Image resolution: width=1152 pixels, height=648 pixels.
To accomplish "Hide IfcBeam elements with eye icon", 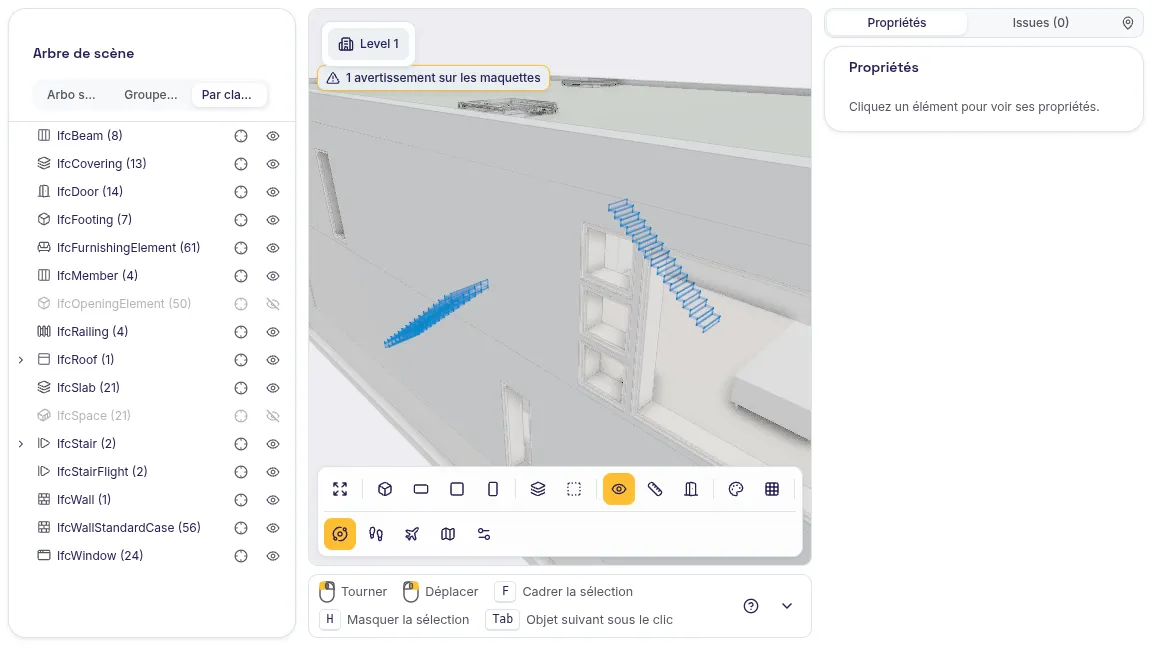I will tap(273, 136).
